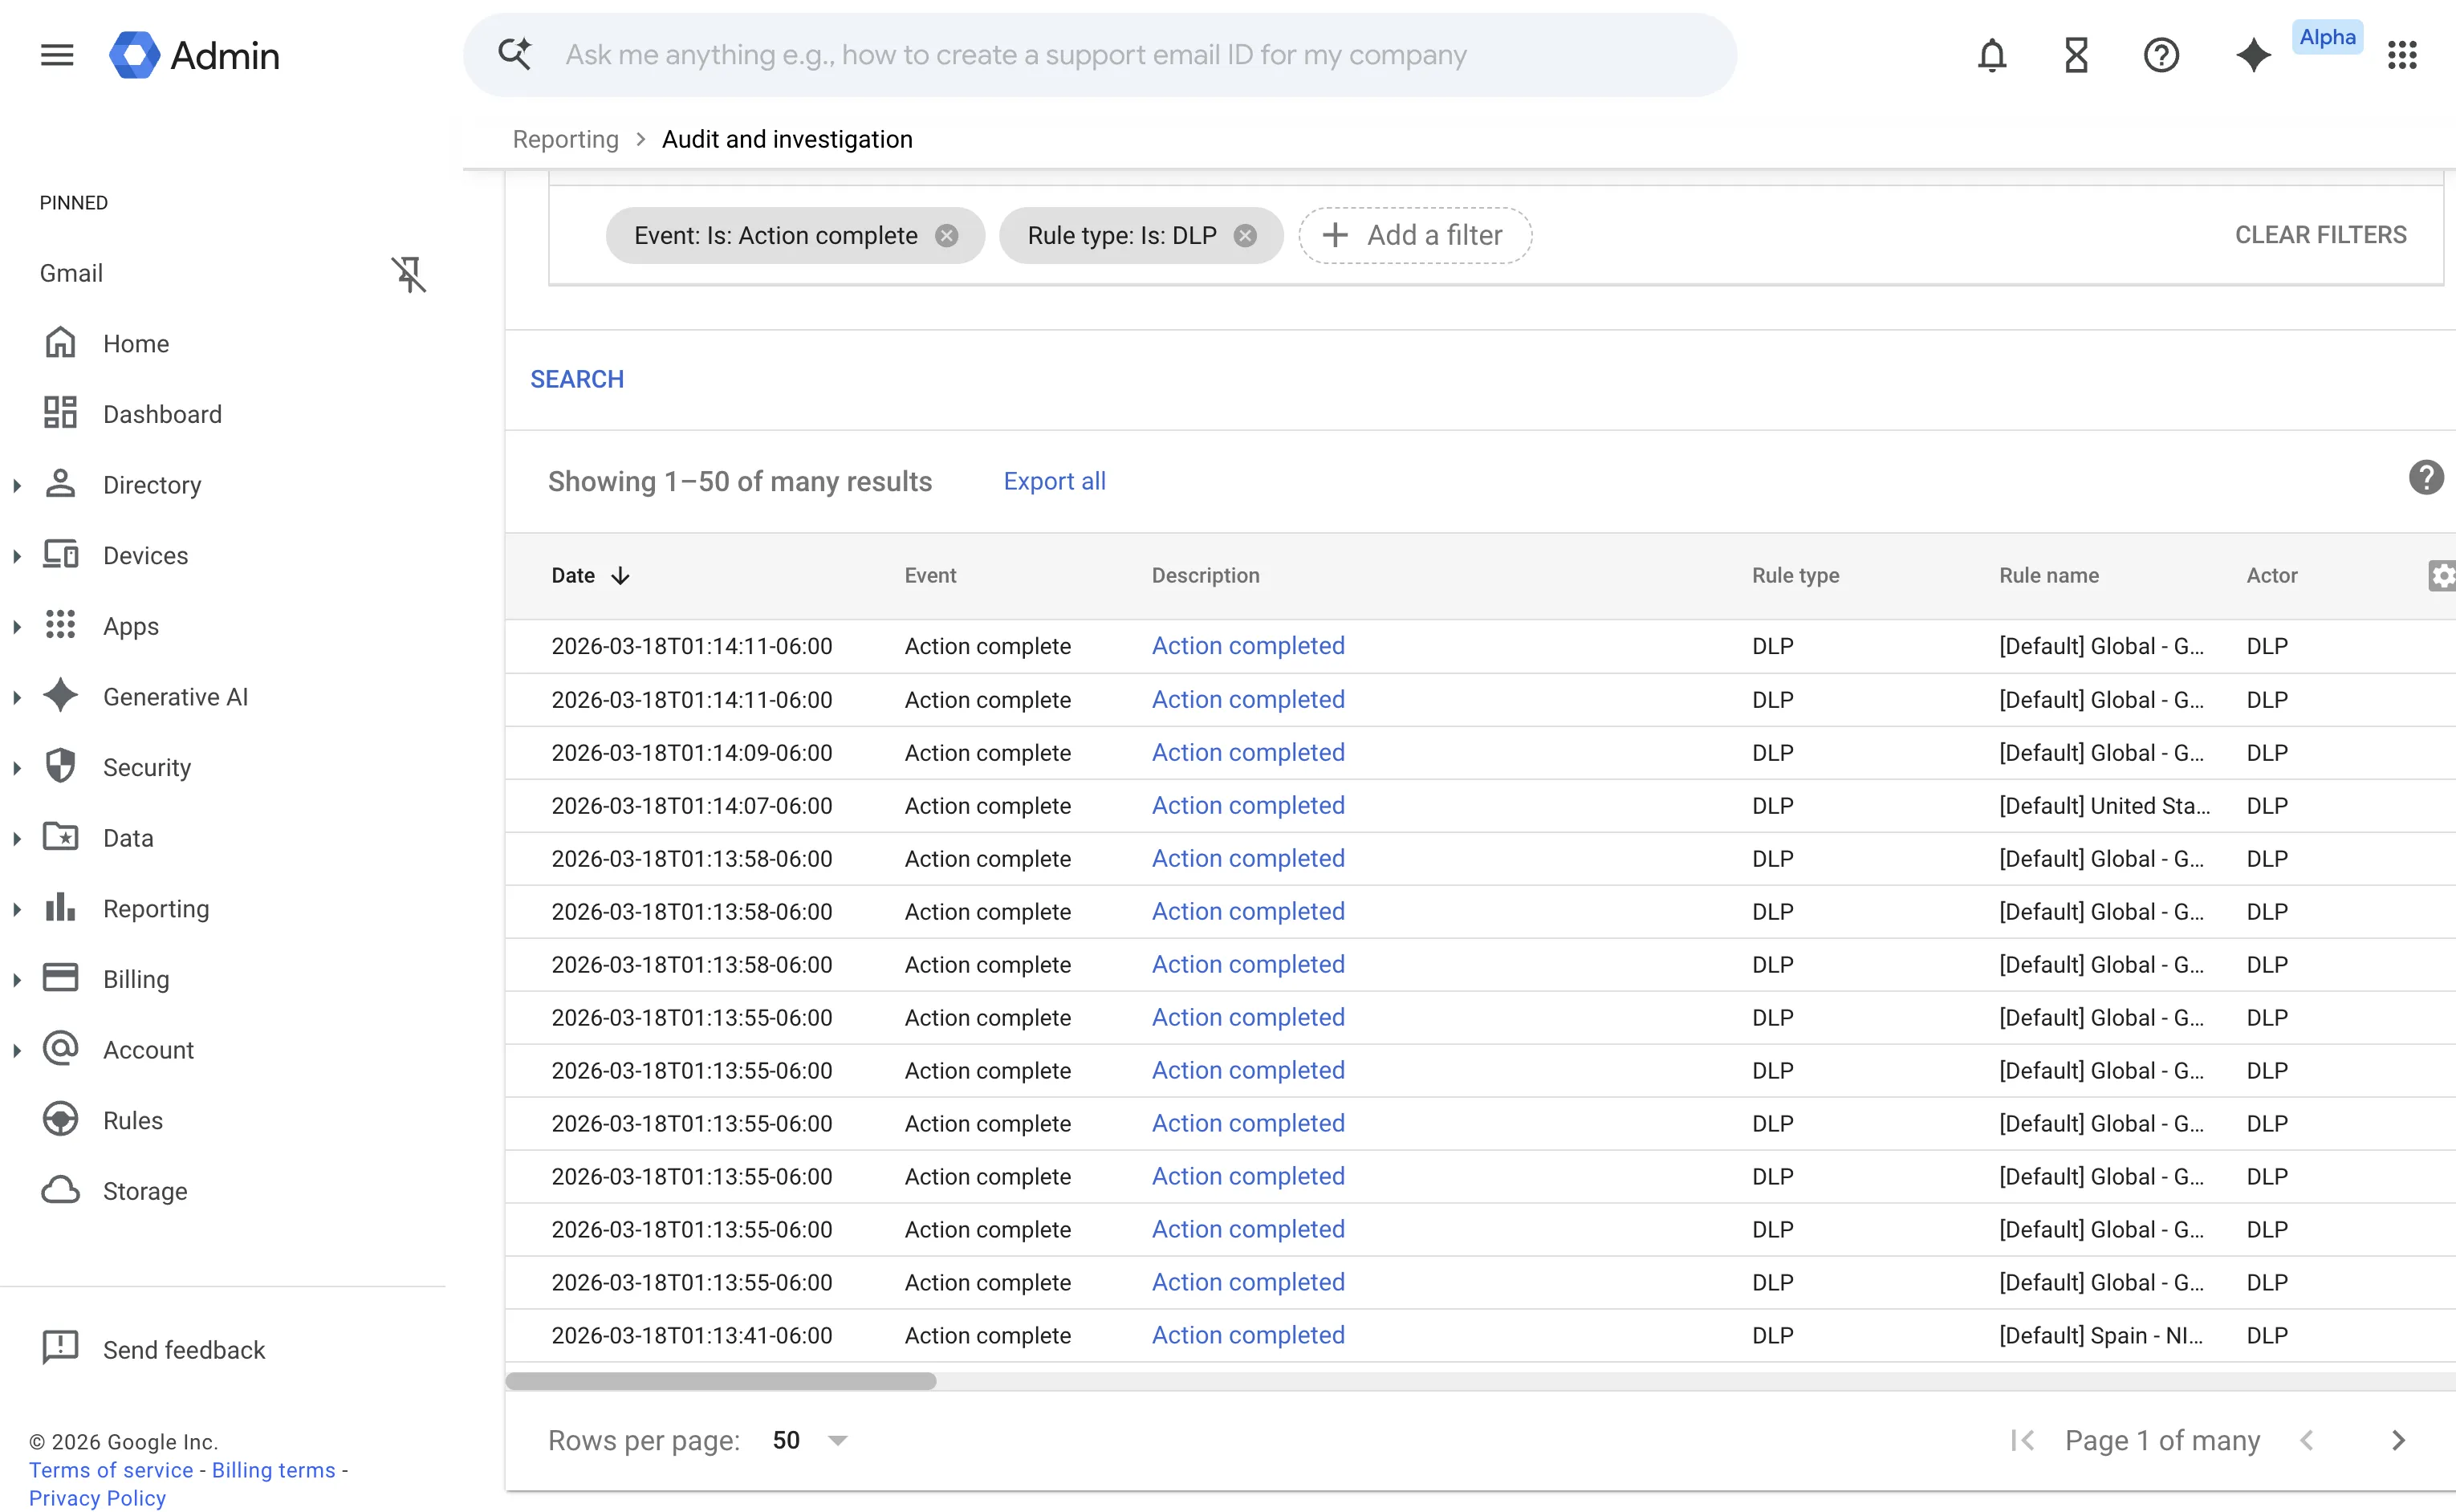Select the Storage cloud icon in sidebar
Screen dimensions: 2456x1512
pos(60,1190)
